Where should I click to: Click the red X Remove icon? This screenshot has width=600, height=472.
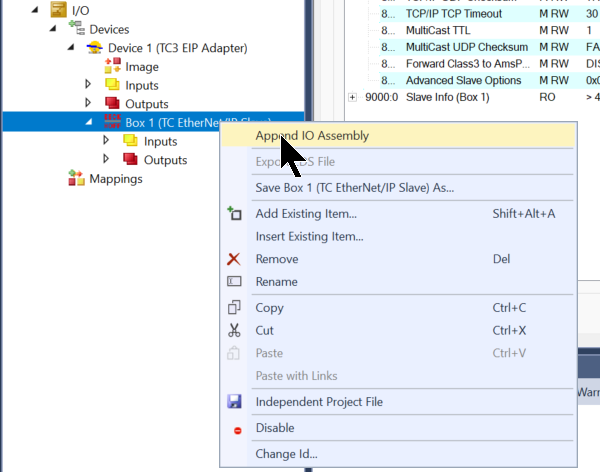tap(235, 259)
